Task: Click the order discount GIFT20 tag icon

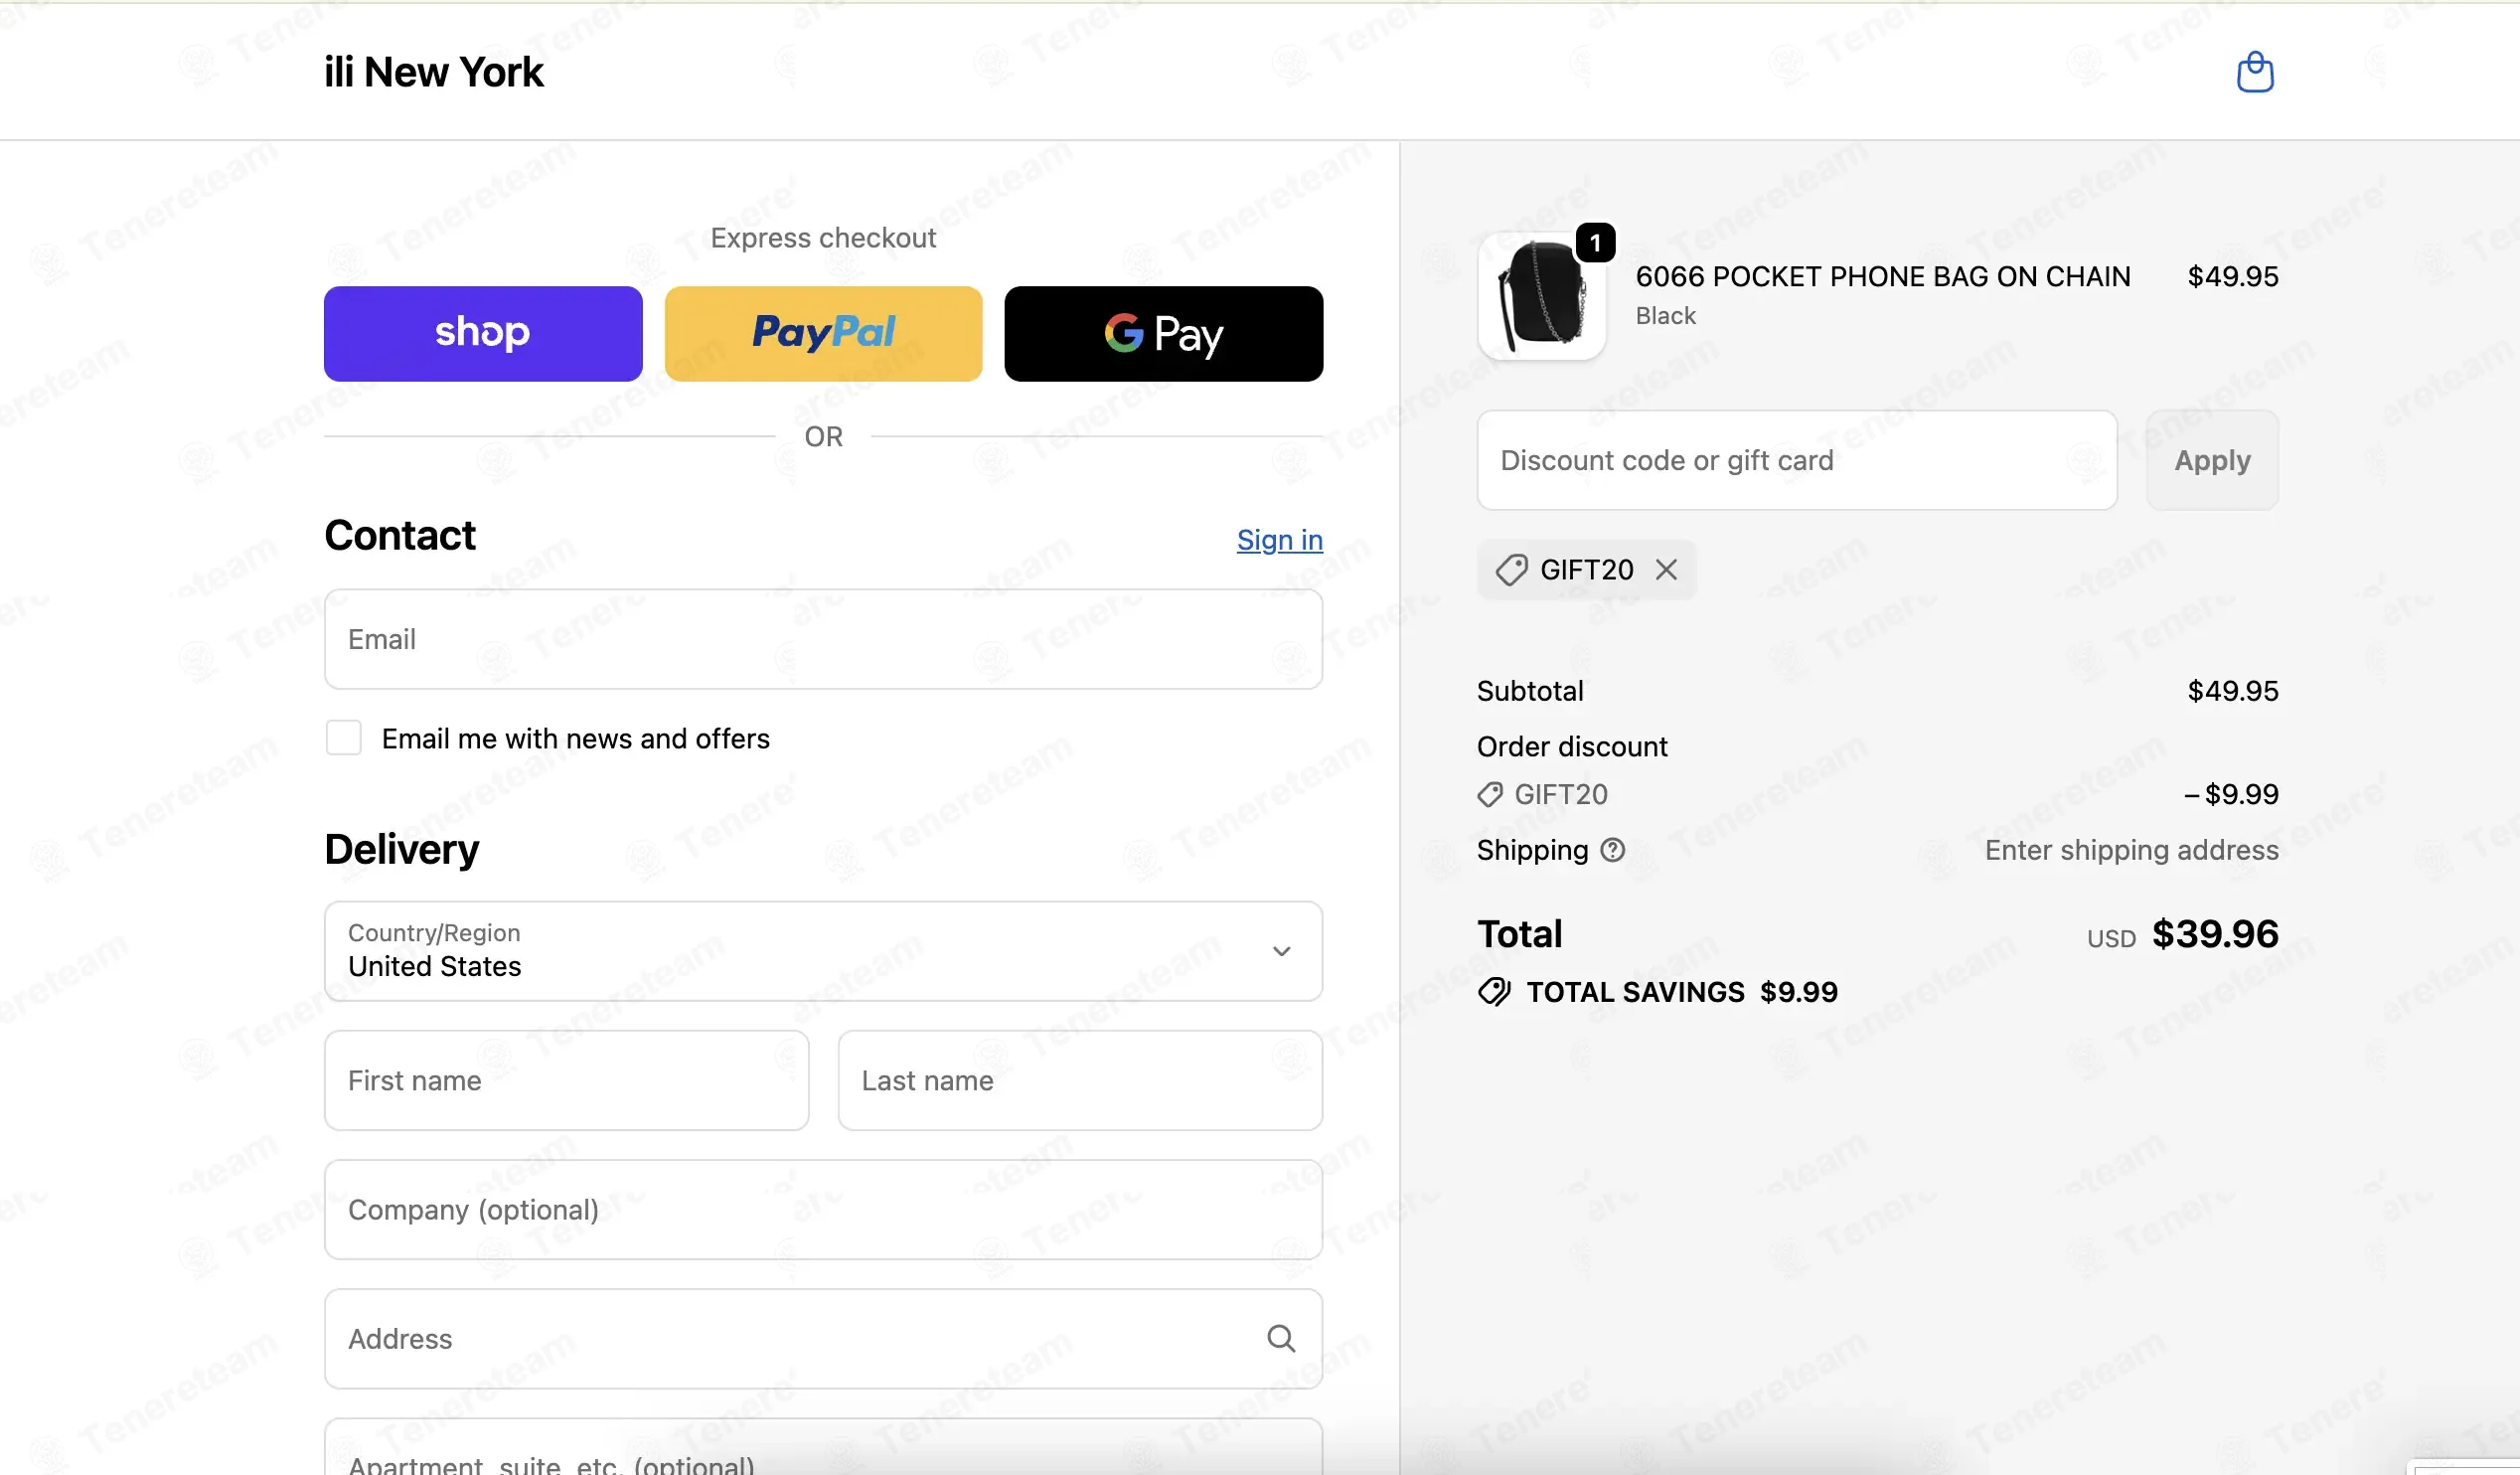Action: (x=1490, y=795)
